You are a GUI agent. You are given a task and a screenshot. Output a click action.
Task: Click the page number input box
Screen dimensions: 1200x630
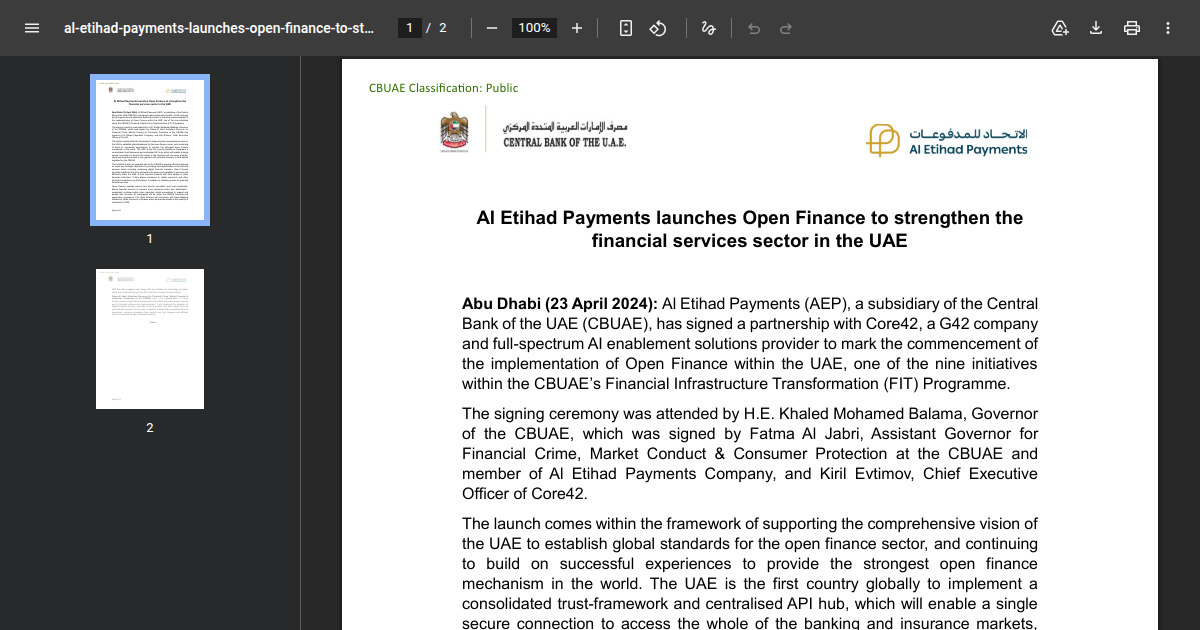409,27
